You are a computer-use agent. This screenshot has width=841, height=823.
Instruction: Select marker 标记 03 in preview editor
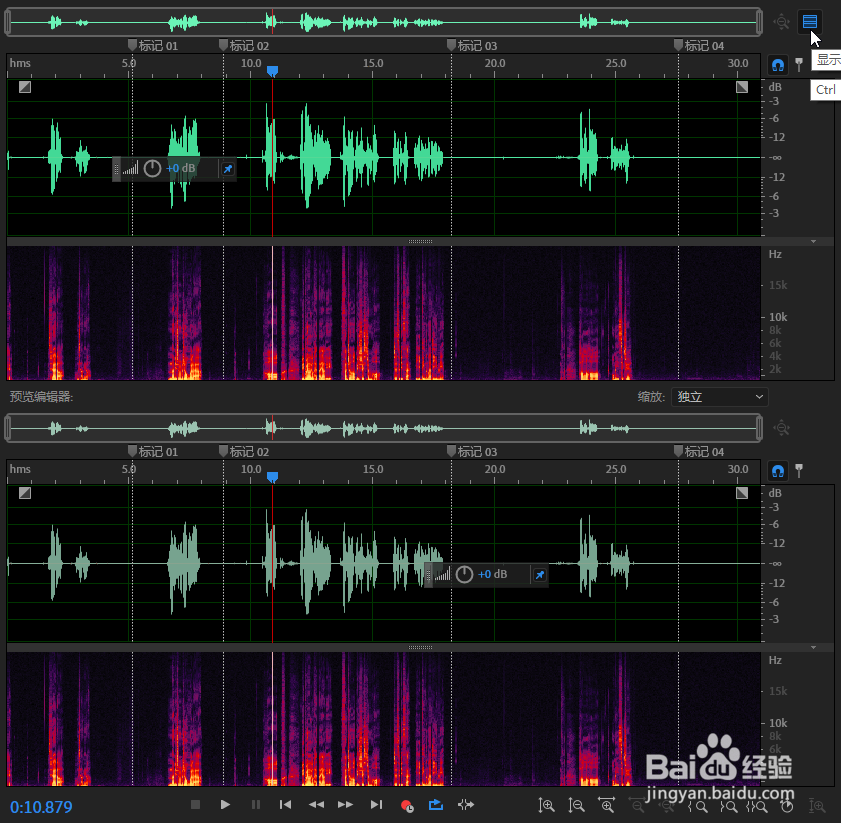pyautogui.click(x=472, y=452)
